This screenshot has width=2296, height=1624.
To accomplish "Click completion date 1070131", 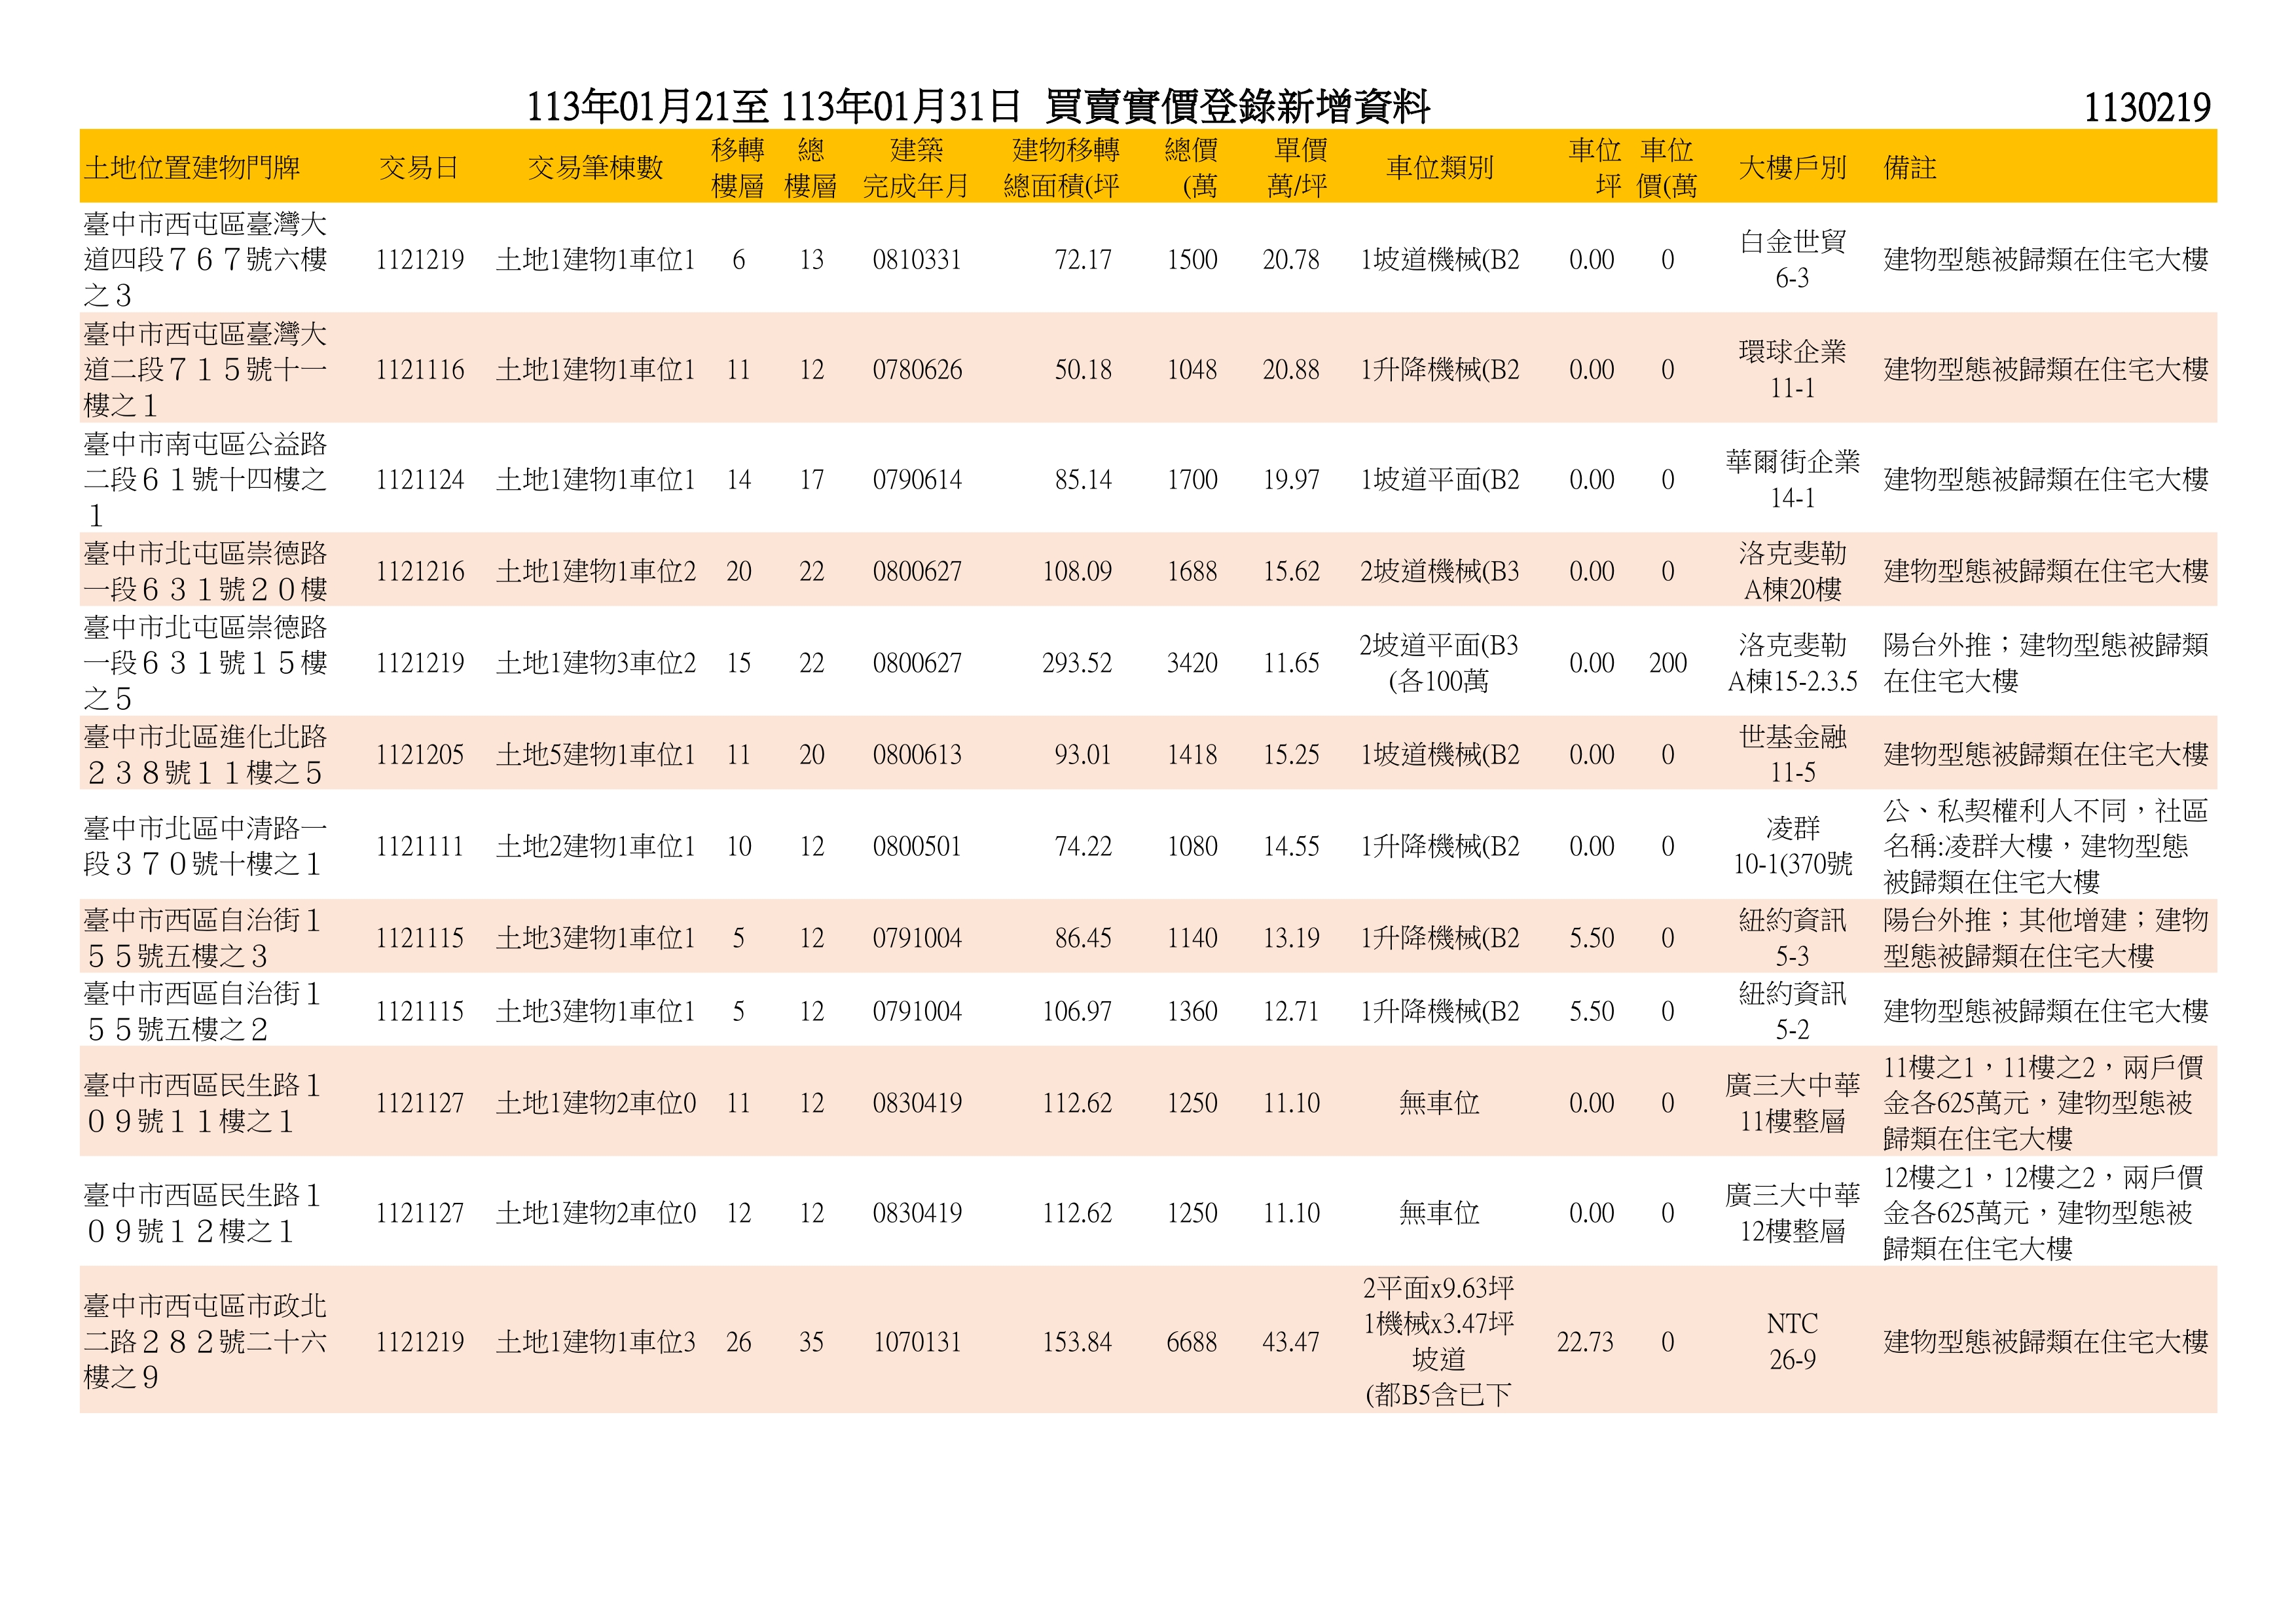I will point(917,1342).
